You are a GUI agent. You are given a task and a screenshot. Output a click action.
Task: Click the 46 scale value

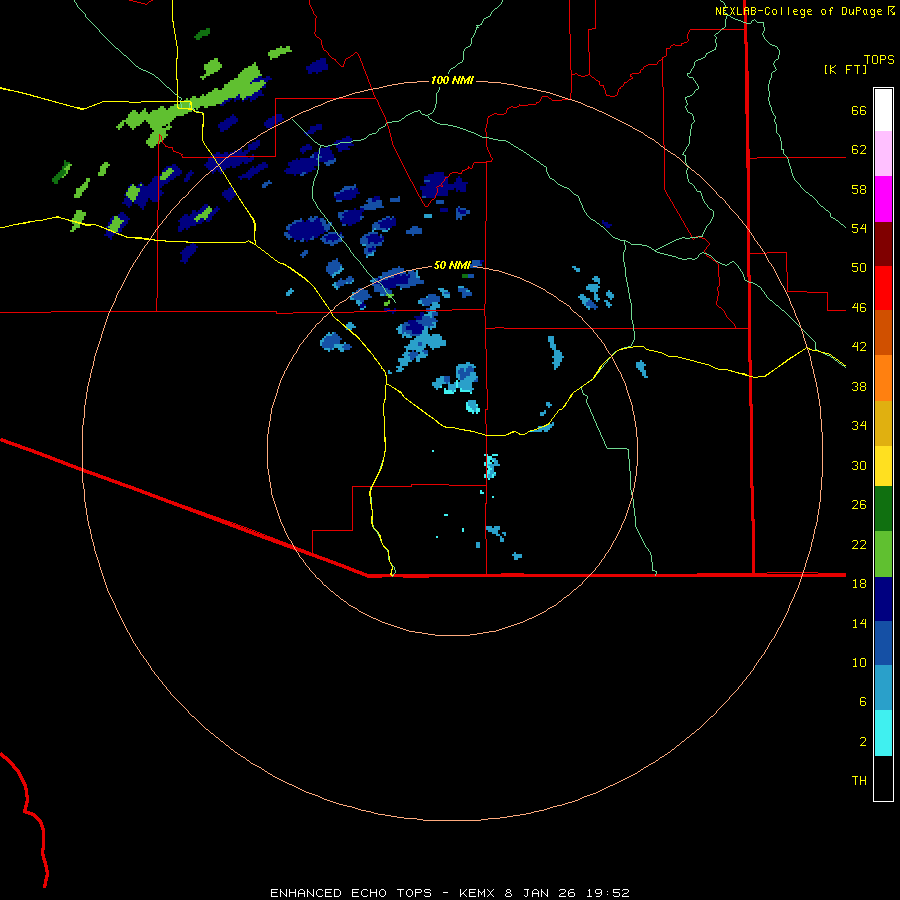click(x=859, y=307)
